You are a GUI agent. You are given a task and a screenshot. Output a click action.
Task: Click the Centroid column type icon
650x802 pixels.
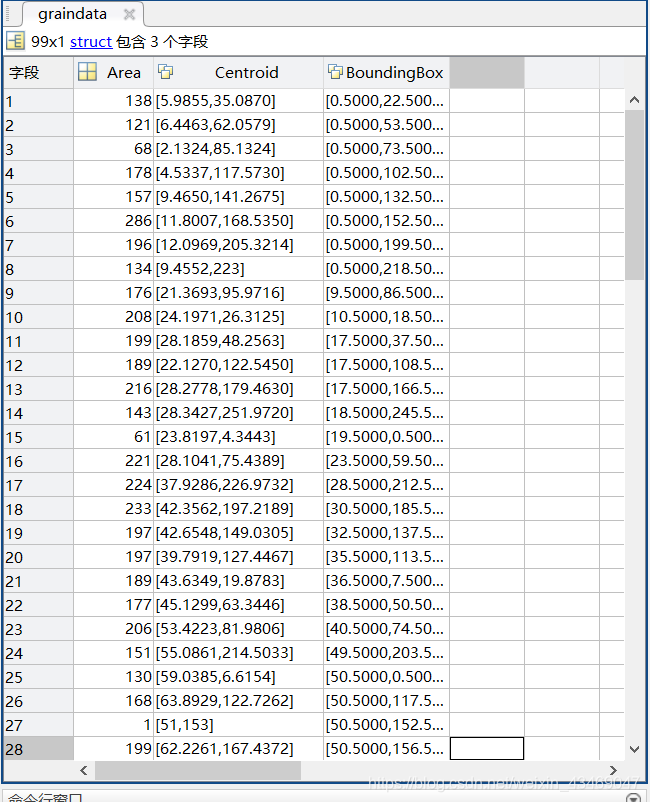[x=166, y=72]
